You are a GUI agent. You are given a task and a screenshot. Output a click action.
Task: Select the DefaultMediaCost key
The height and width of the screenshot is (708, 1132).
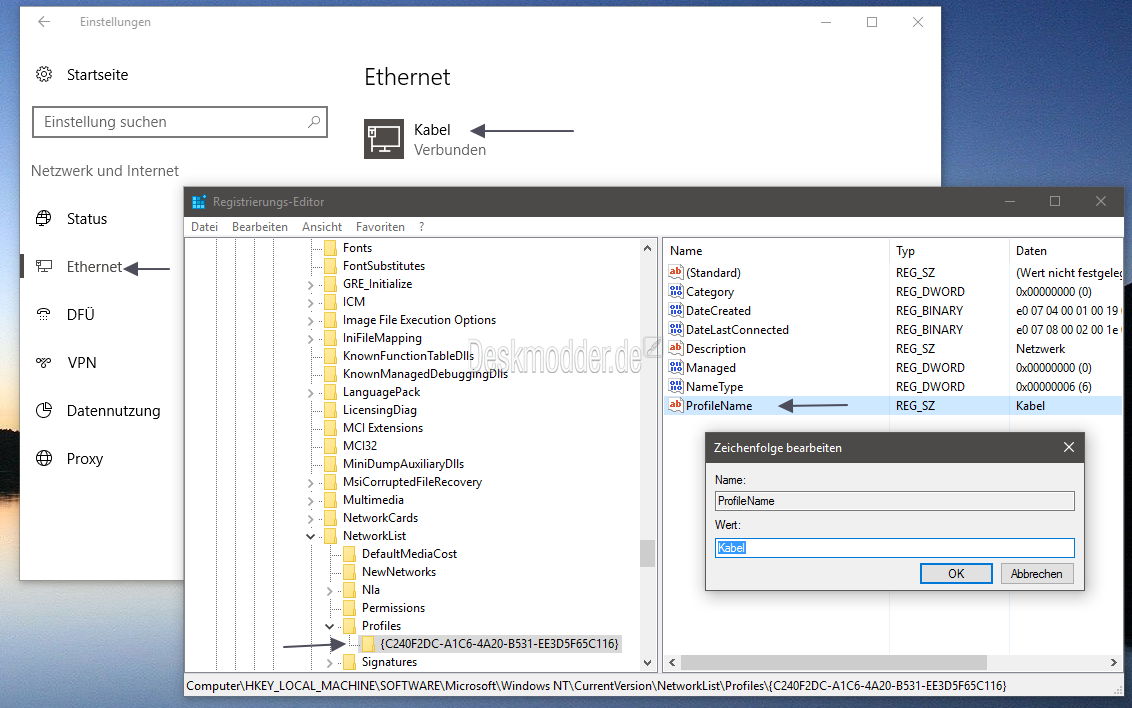[x=409, y=554]
